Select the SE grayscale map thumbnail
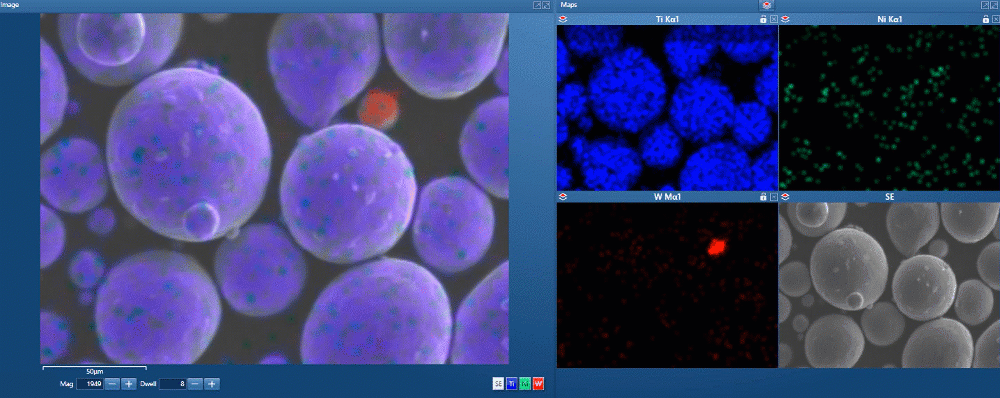Viewport: 1000px width, 398px height. coord(889,285)
